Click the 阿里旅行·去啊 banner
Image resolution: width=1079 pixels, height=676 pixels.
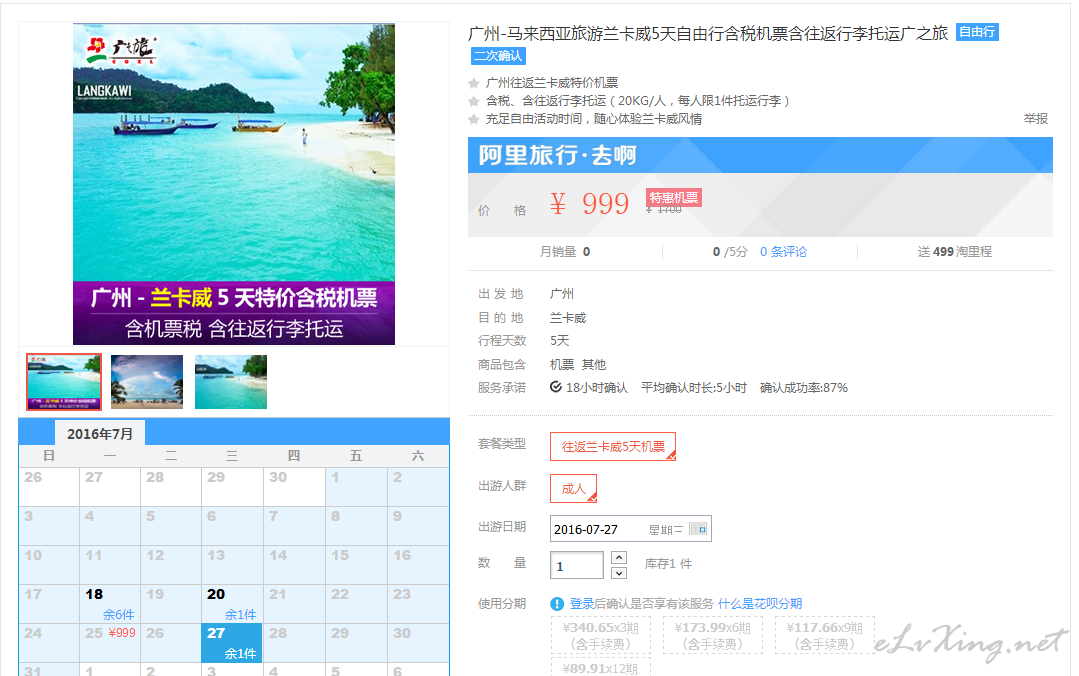[x=760, y=155]
